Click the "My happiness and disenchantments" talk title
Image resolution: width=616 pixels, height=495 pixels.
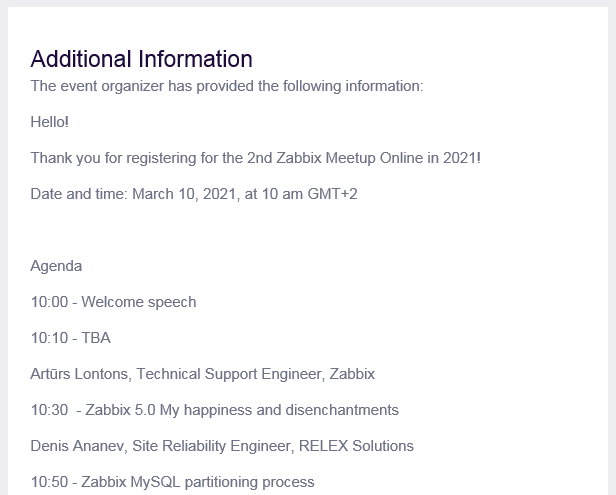click(286, 410)
